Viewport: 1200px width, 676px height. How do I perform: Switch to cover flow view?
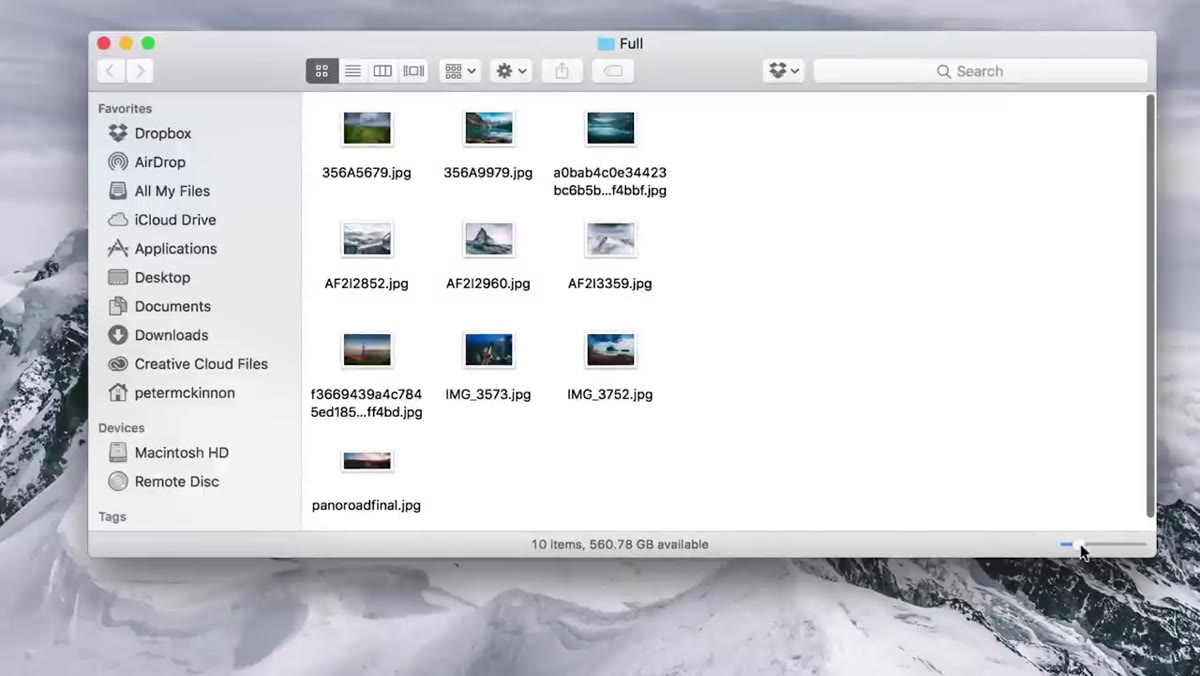click(x=413, y=71)
